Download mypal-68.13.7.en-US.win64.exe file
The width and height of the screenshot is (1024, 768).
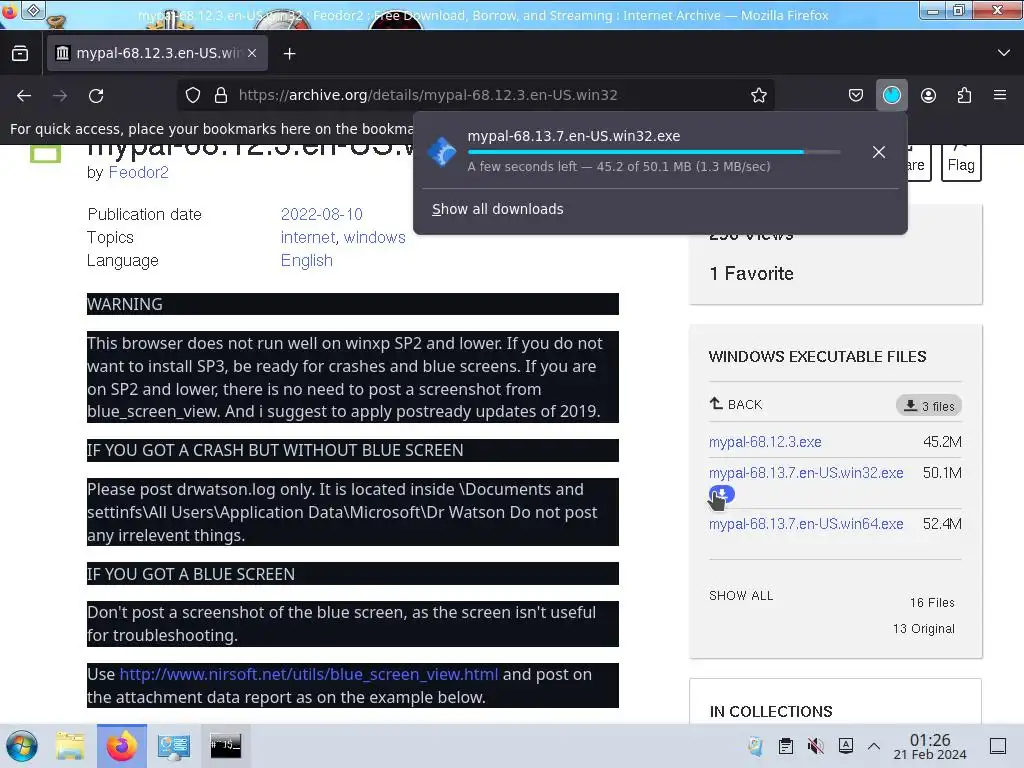click(x=806, y=524)
